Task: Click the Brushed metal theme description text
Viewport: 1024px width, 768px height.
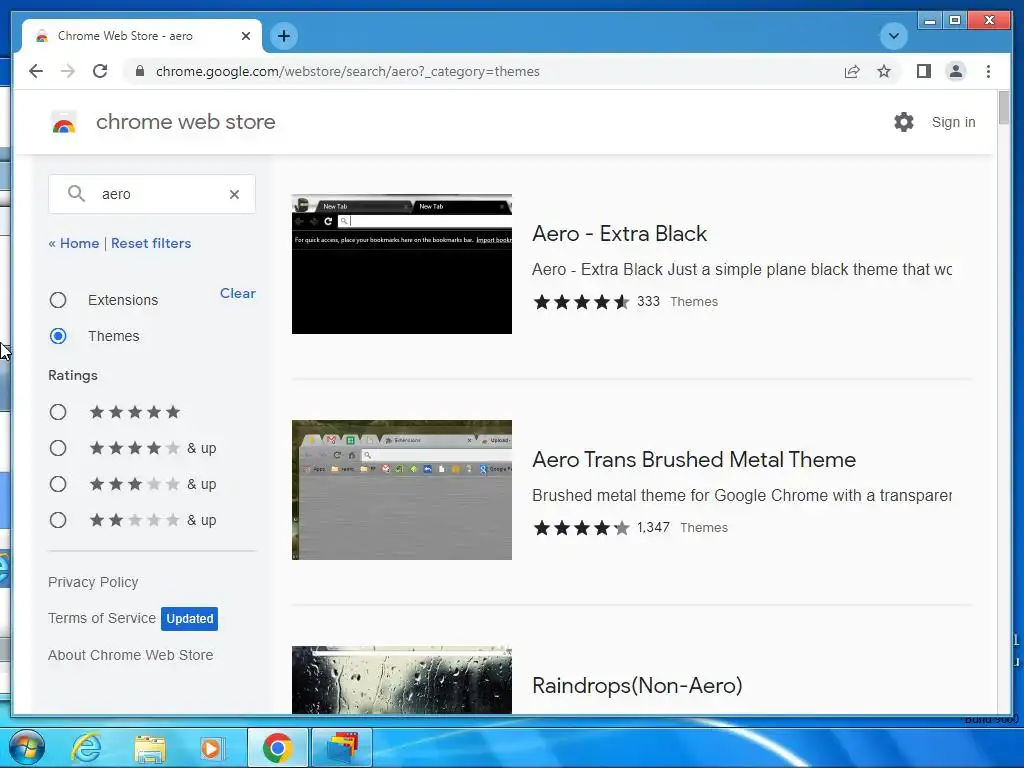Action: coord(742,496)
